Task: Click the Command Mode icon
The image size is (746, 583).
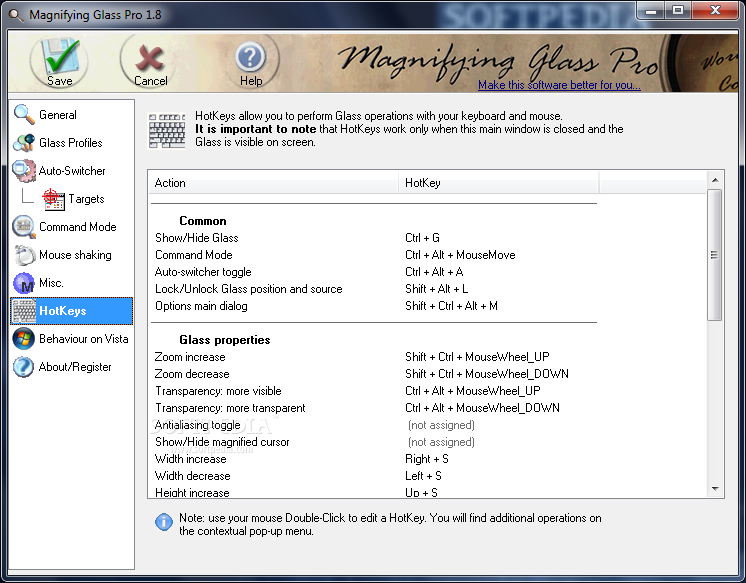Action: pos(24,227)
